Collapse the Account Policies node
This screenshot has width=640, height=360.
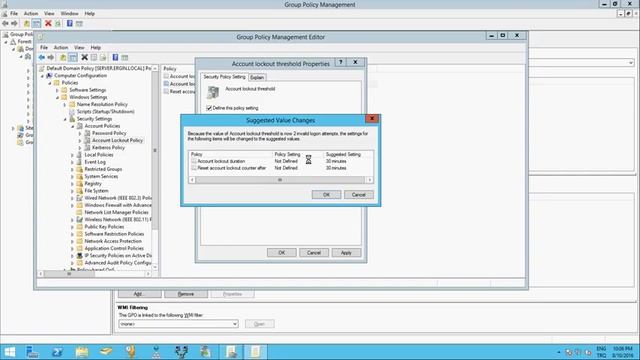[73, 127]
